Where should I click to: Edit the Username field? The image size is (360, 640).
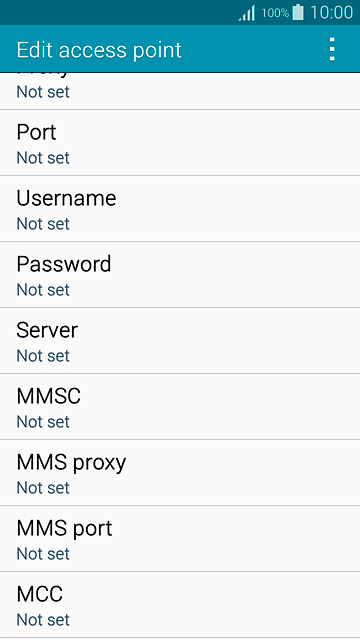(x=180, y=209)
